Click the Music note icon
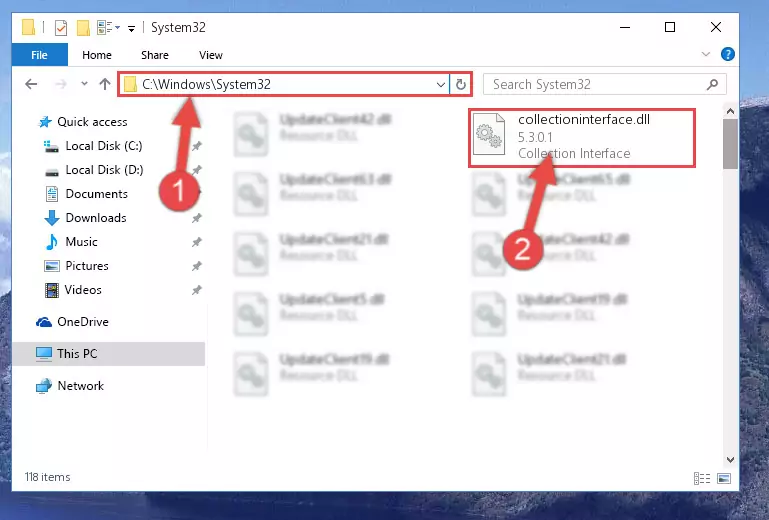 point(51,242)
